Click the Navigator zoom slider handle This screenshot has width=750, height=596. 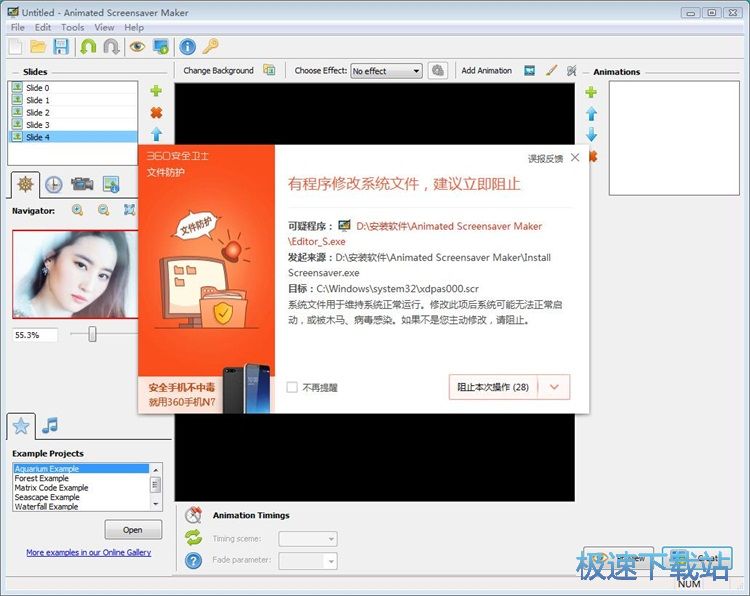[92, 334]
